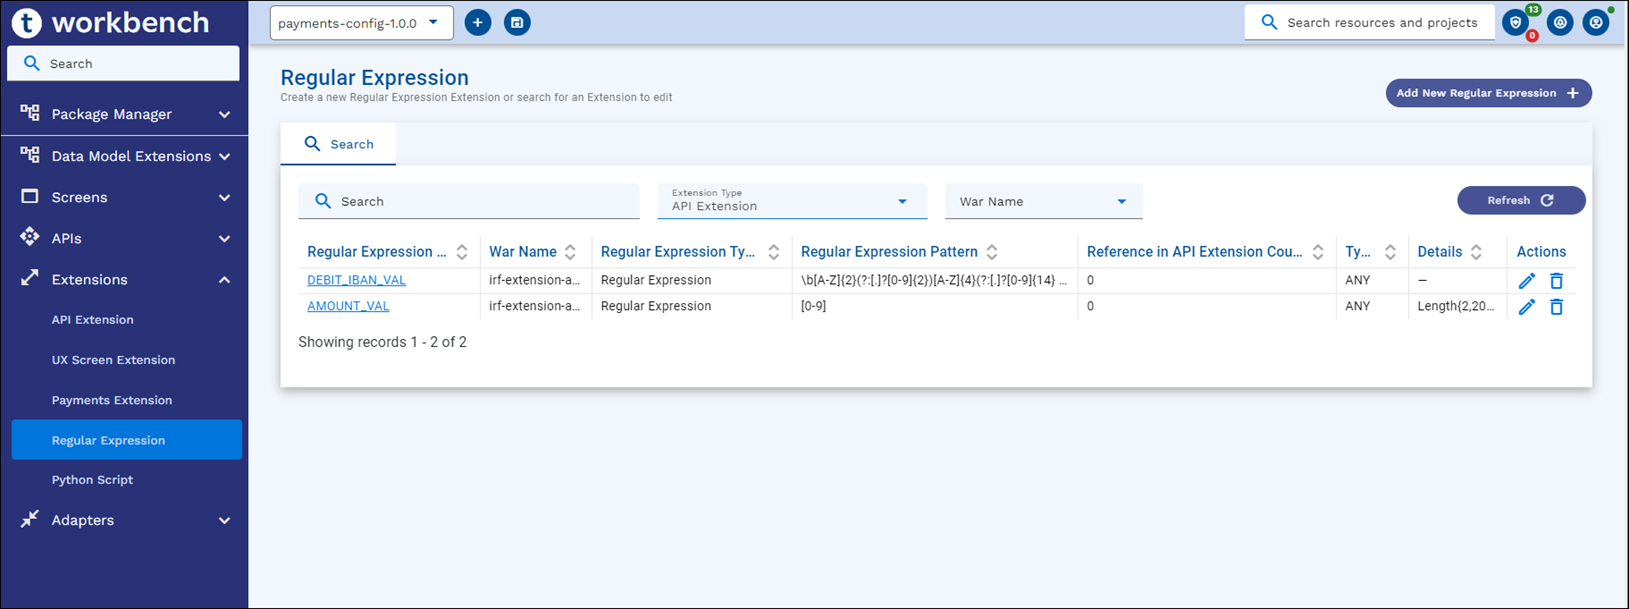
Task: Click the save icon in the top toolbar
Action: click(x=517, y=22)
